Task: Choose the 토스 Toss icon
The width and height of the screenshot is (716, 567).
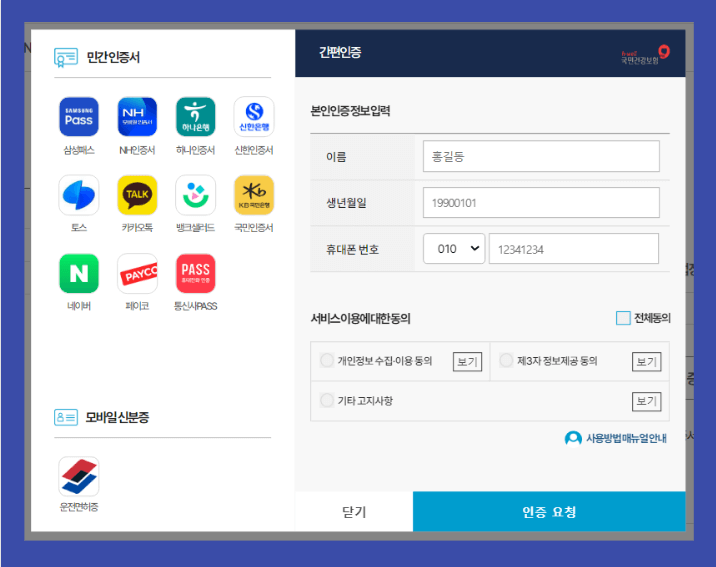Action: click(x=79, y=195)
